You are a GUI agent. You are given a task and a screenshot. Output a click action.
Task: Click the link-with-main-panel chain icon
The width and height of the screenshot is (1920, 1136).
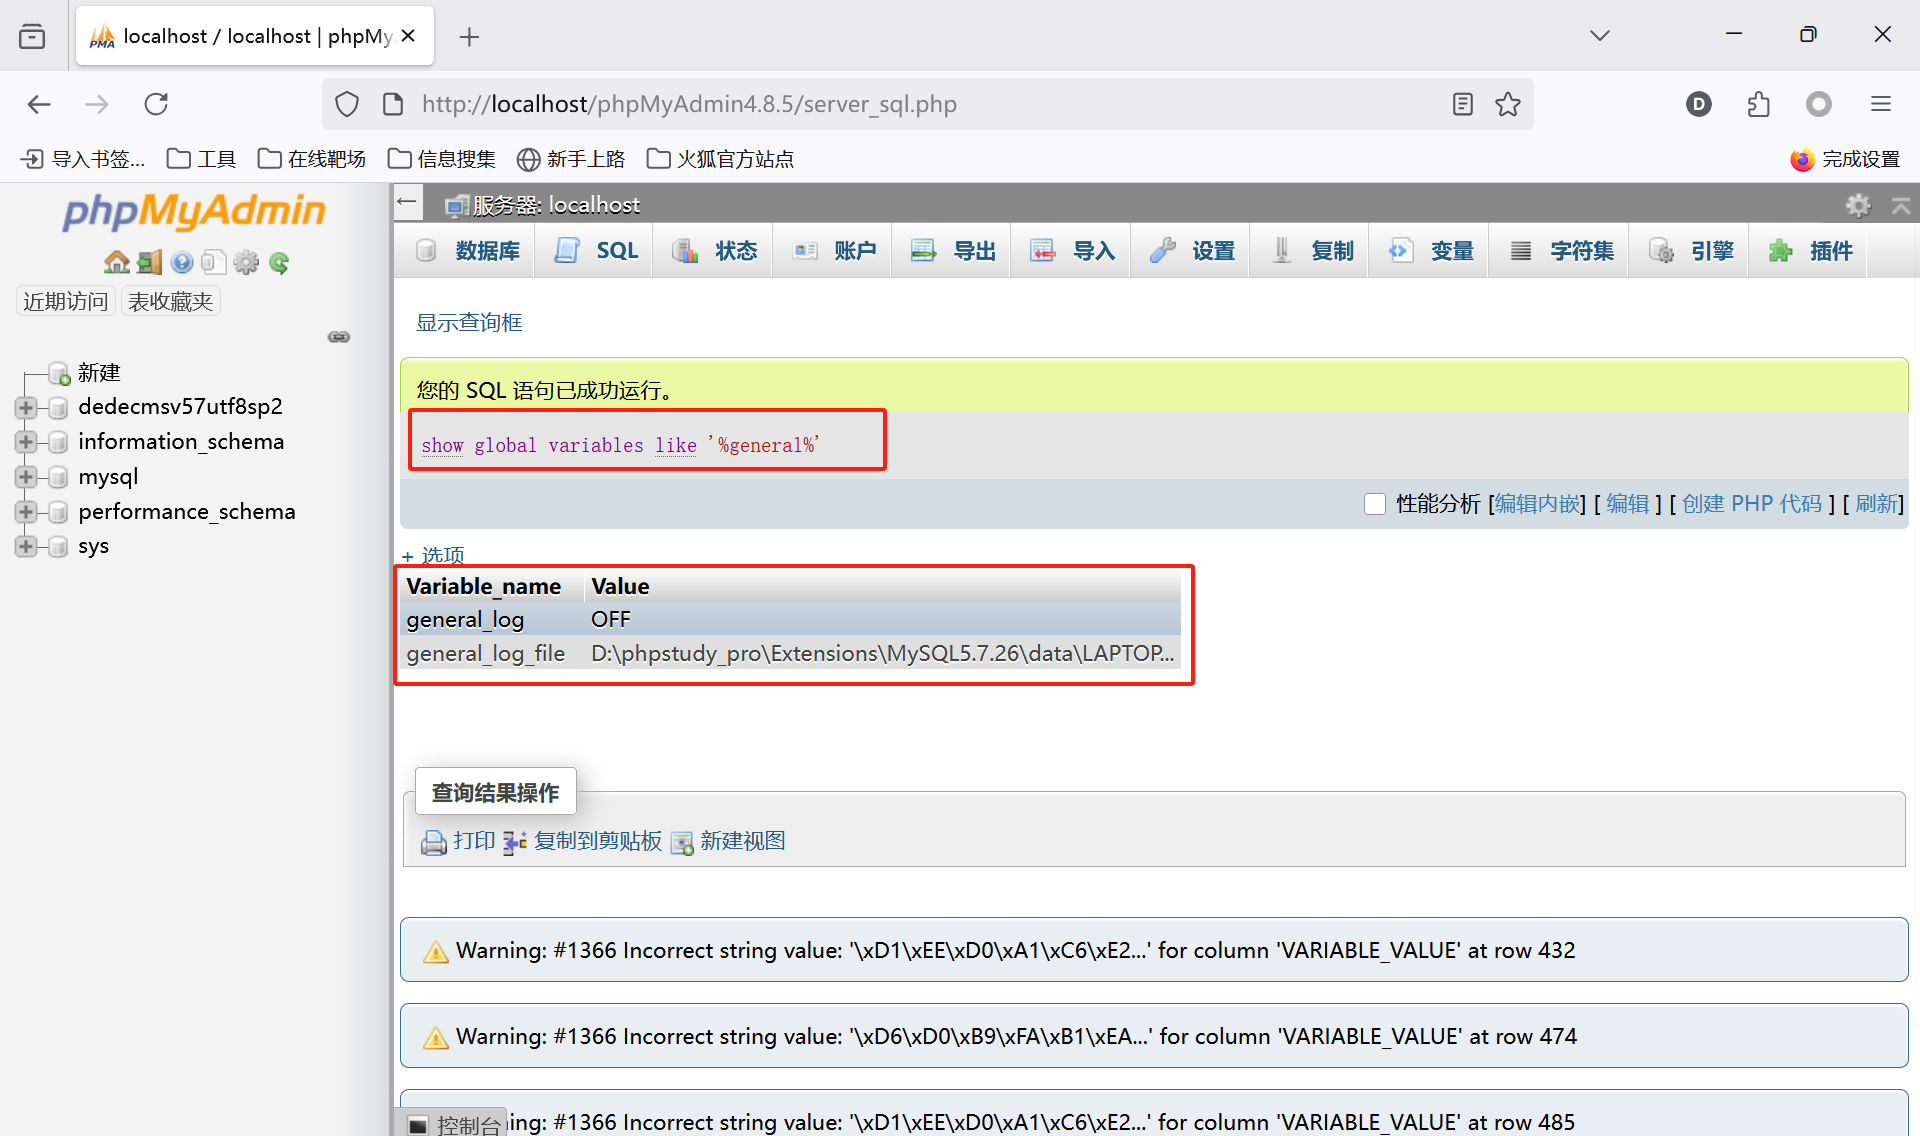click(x=339, y=337)
